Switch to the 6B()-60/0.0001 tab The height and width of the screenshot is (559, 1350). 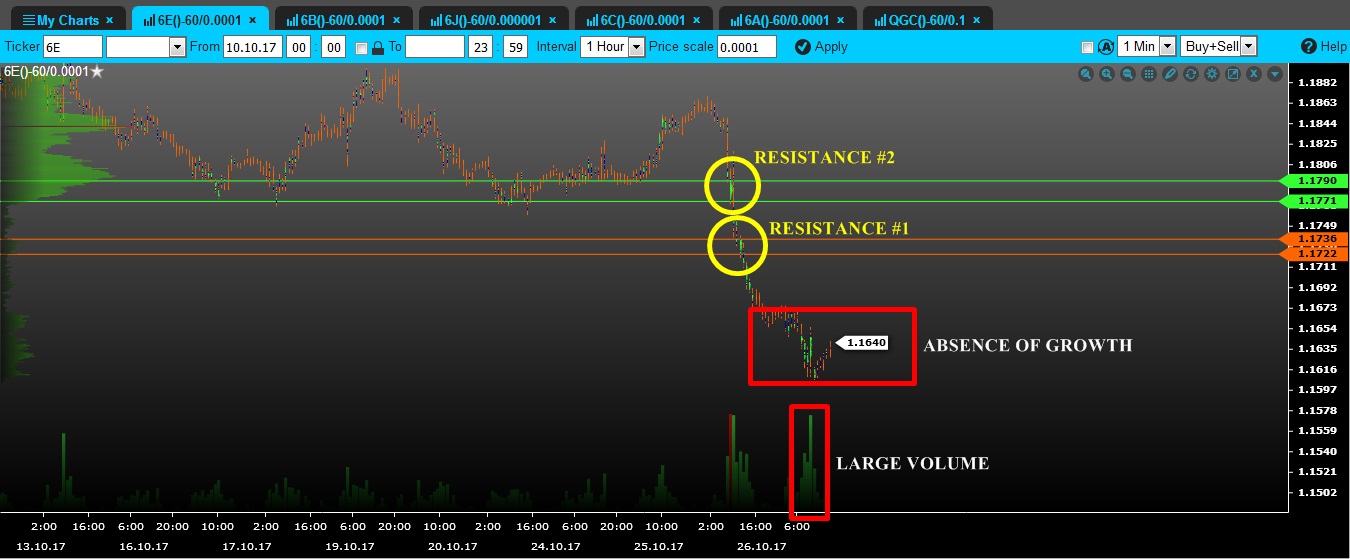click(x=343, y=20)
